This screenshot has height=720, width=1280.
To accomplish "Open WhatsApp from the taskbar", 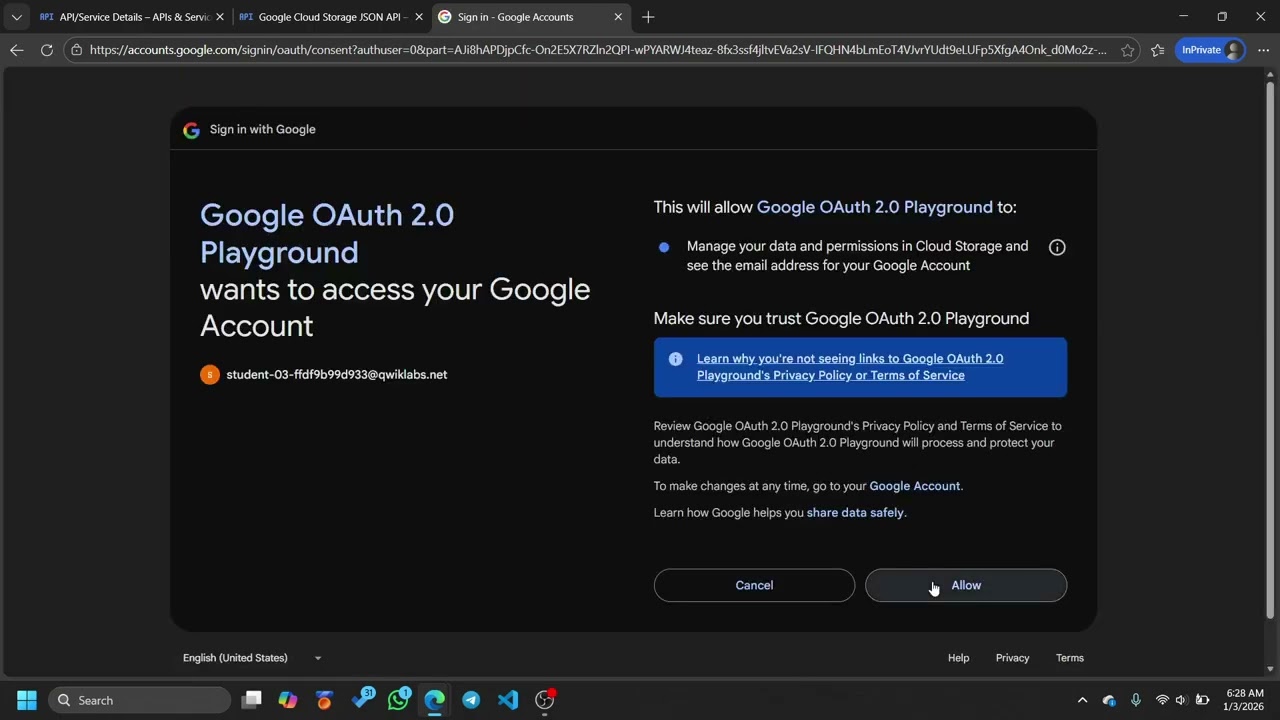I will click(398, 700).
